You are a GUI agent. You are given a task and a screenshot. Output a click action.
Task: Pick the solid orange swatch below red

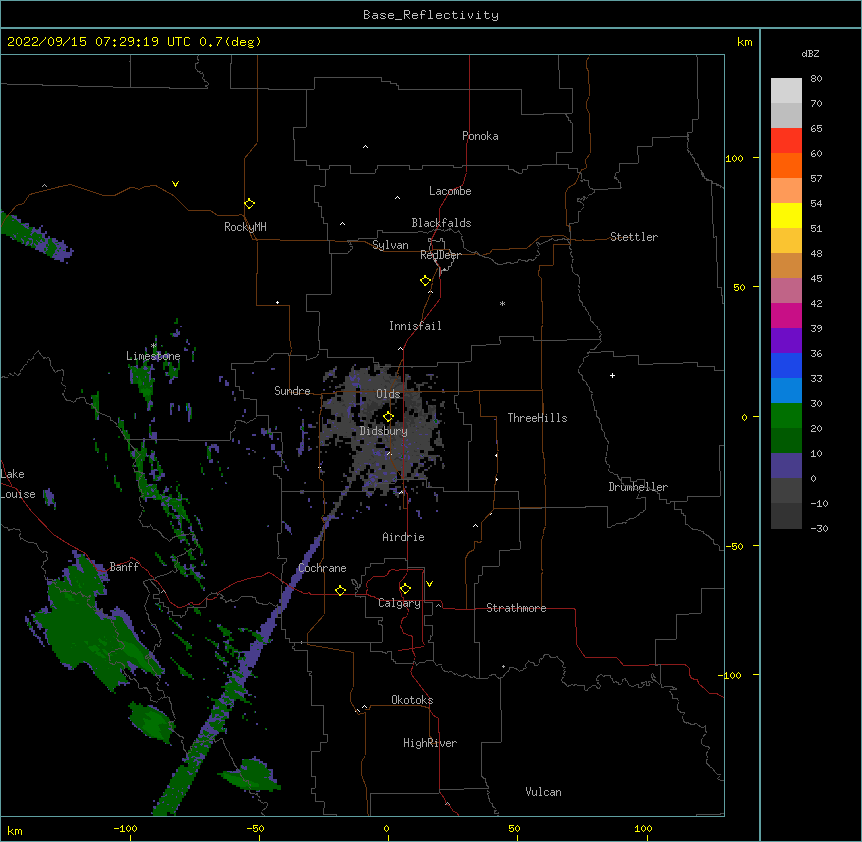(786, 165)
